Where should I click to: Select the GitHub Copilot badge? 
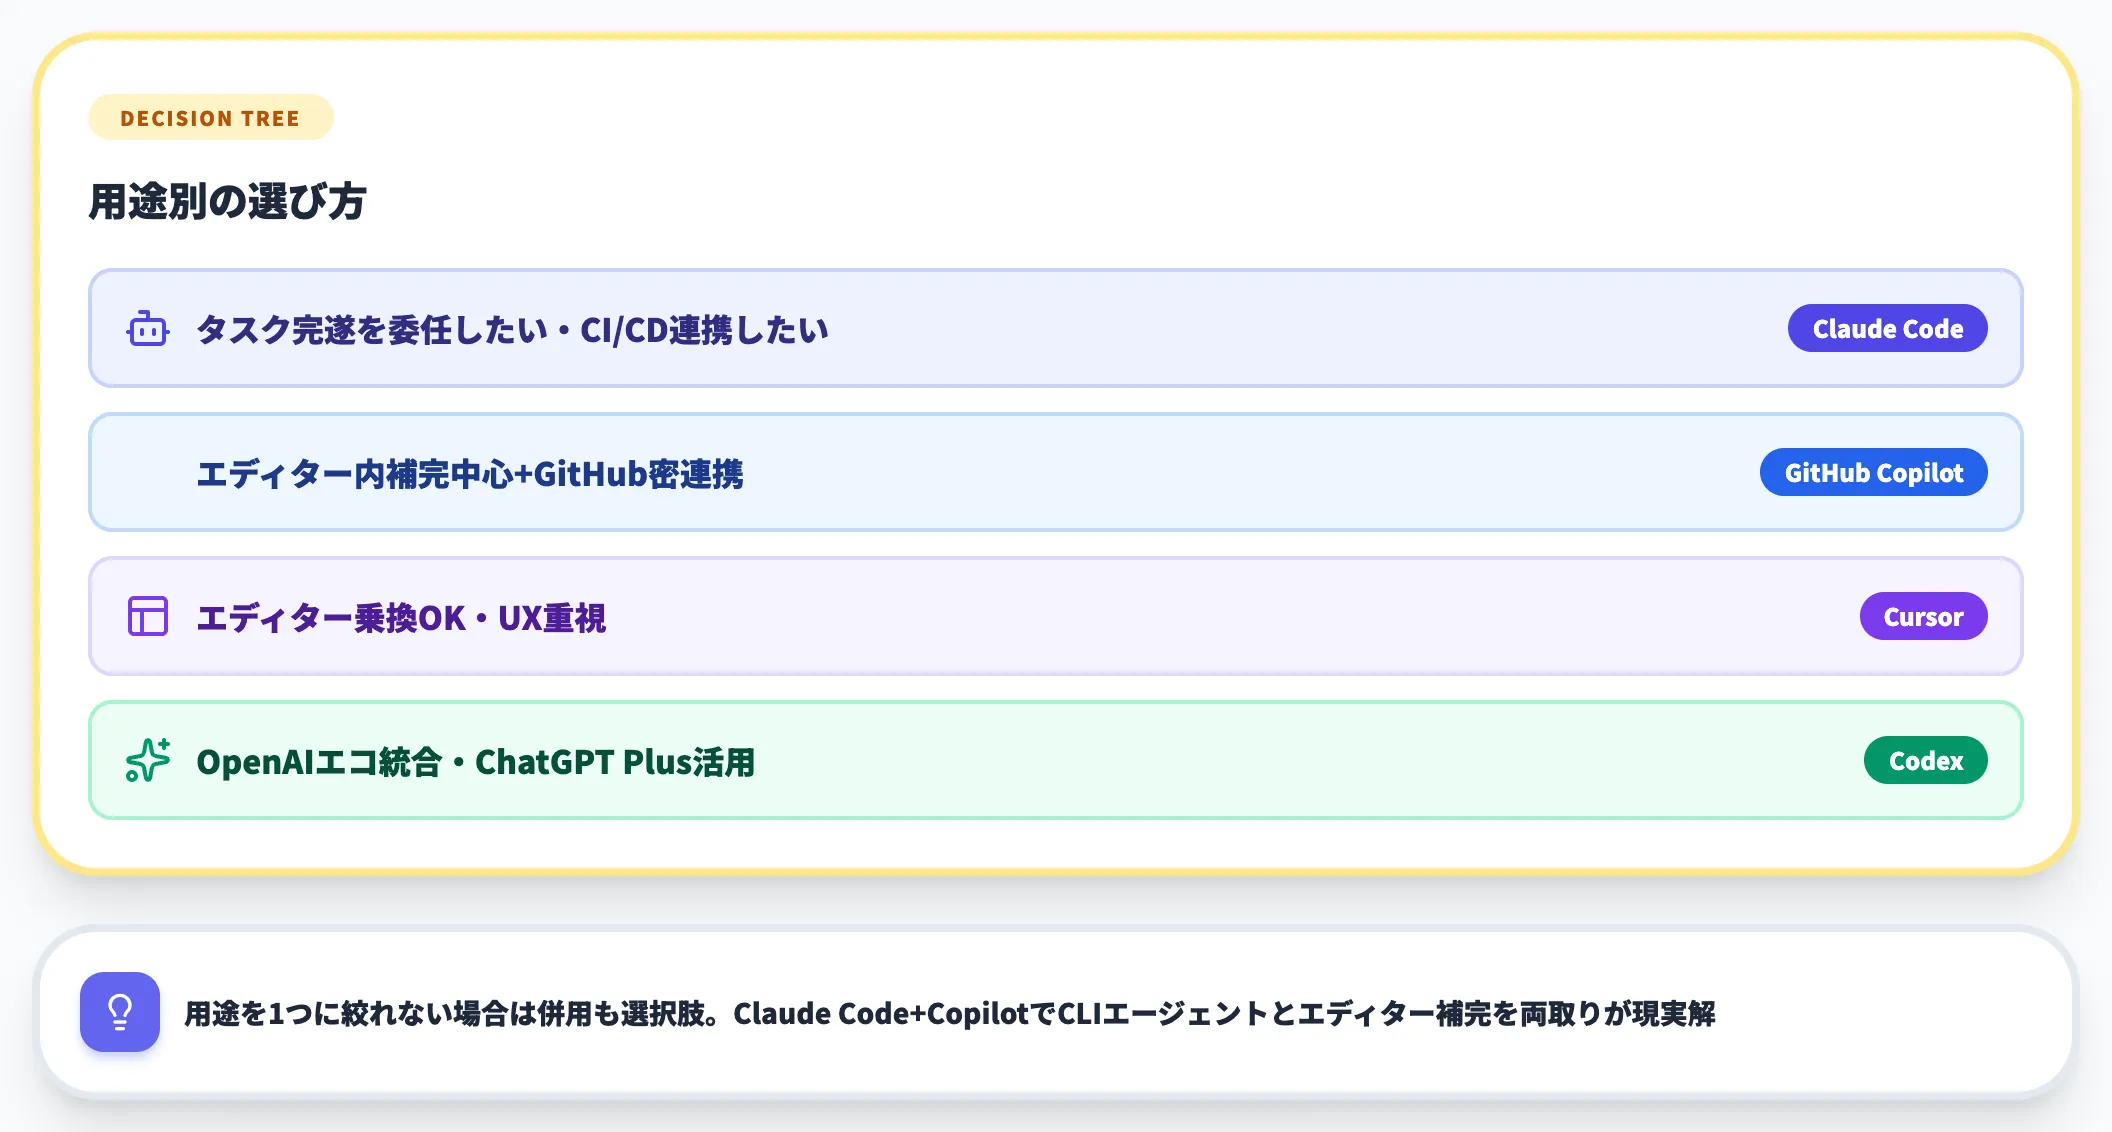(1873, 472)
